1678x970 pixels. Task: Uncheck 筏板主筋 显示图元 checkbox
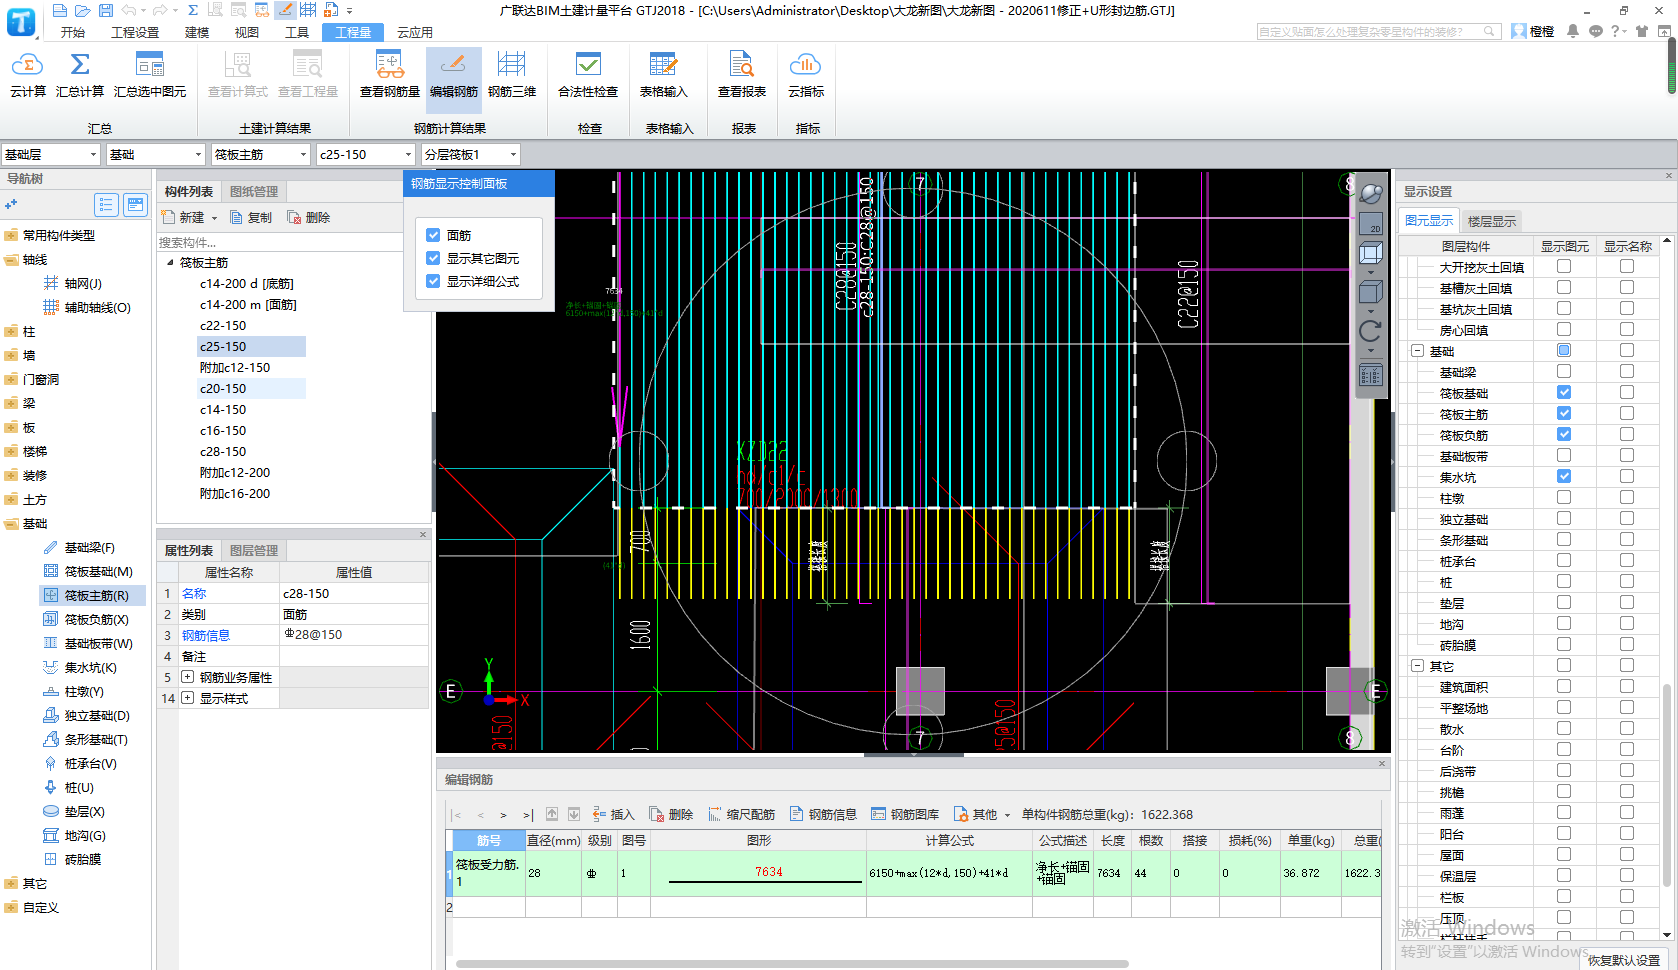1564,413
